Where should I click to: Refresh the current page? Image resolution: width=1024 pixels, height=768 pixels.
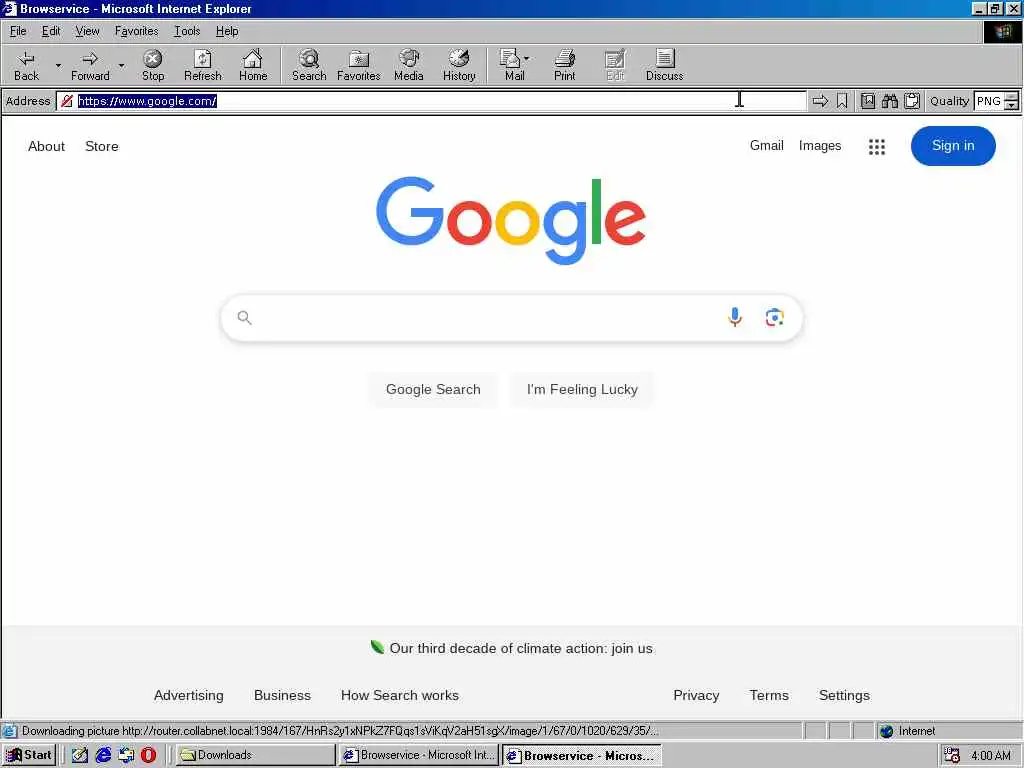coord(202,65)
